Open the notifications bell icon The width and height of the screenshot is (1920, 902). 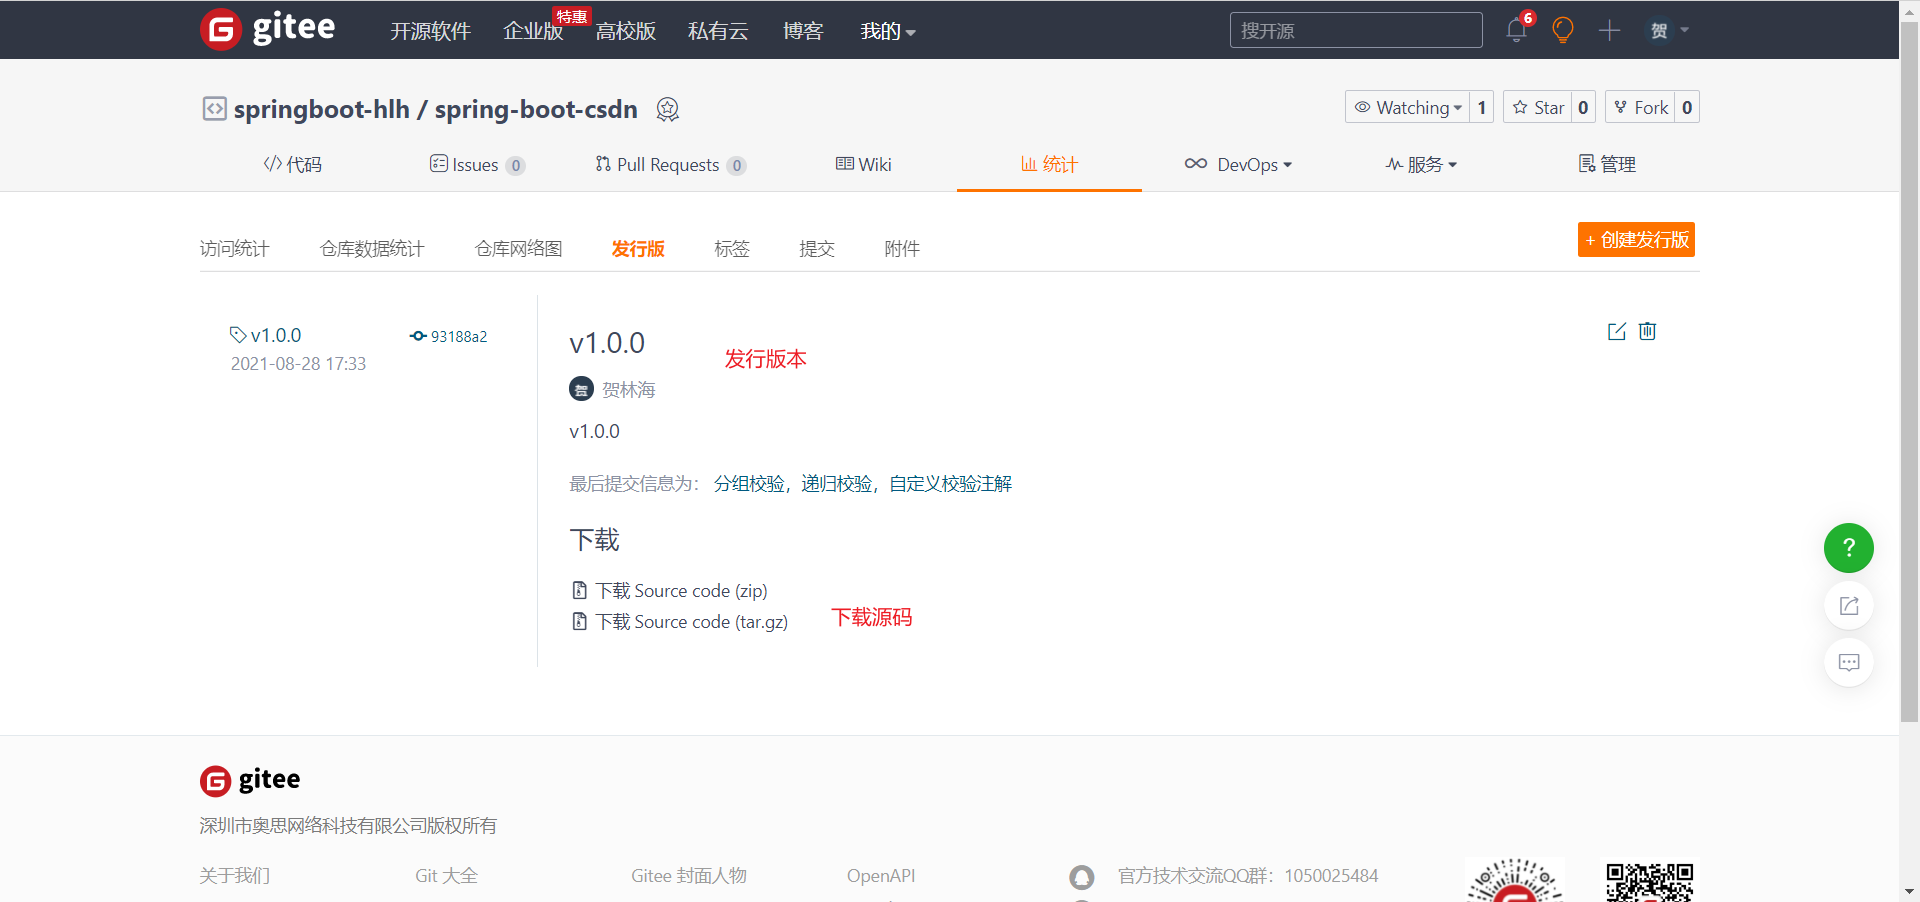point(1516,30)
